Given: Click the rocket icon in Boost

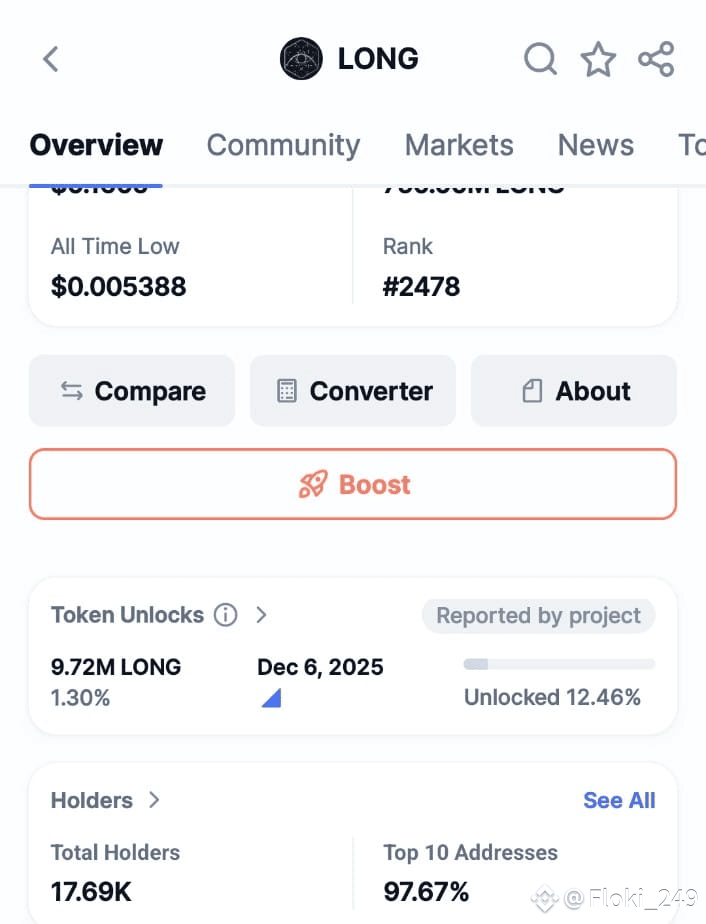Looking at the screenshot, I should coord(312,484).
